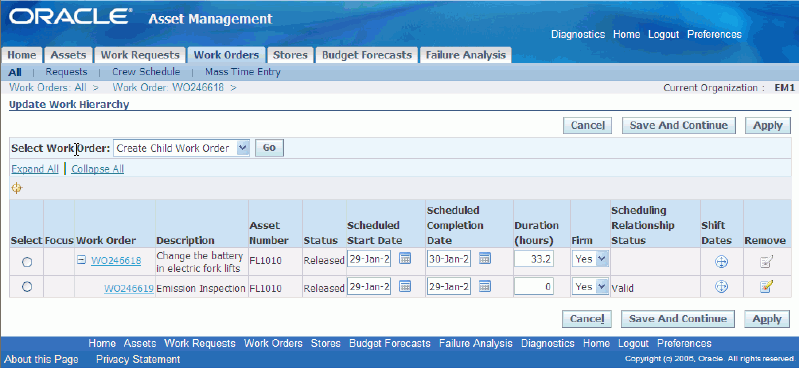Open Crew Schedule subtab
This screenshot has height=368, width=799.
[x=146, y=72]
